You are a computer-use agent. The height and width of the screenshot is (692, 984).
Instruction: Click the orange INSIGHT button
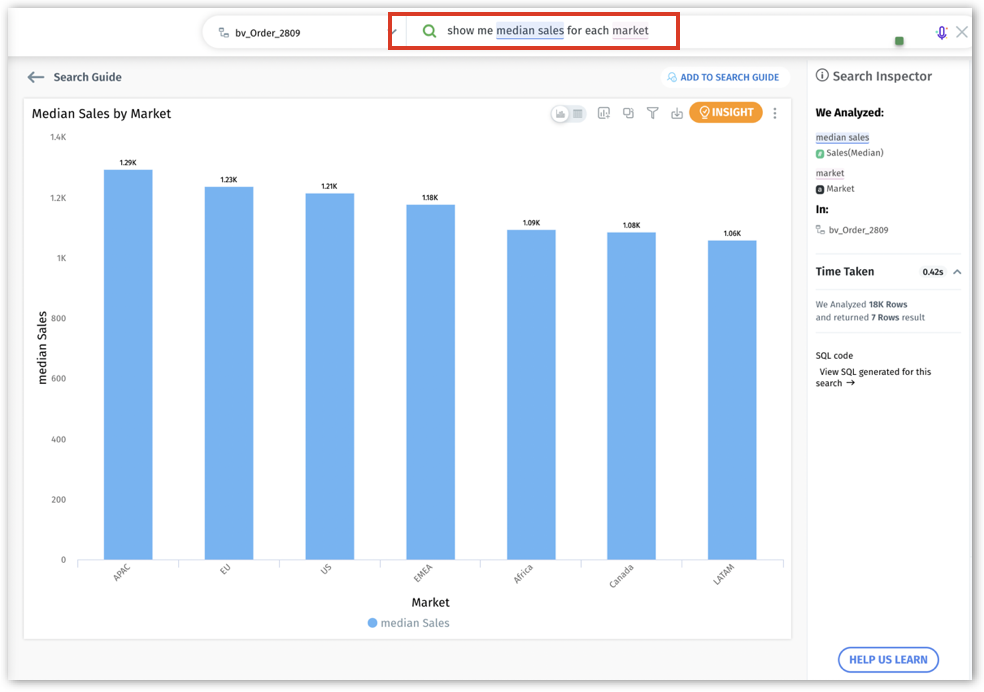[x=726, y=113]
